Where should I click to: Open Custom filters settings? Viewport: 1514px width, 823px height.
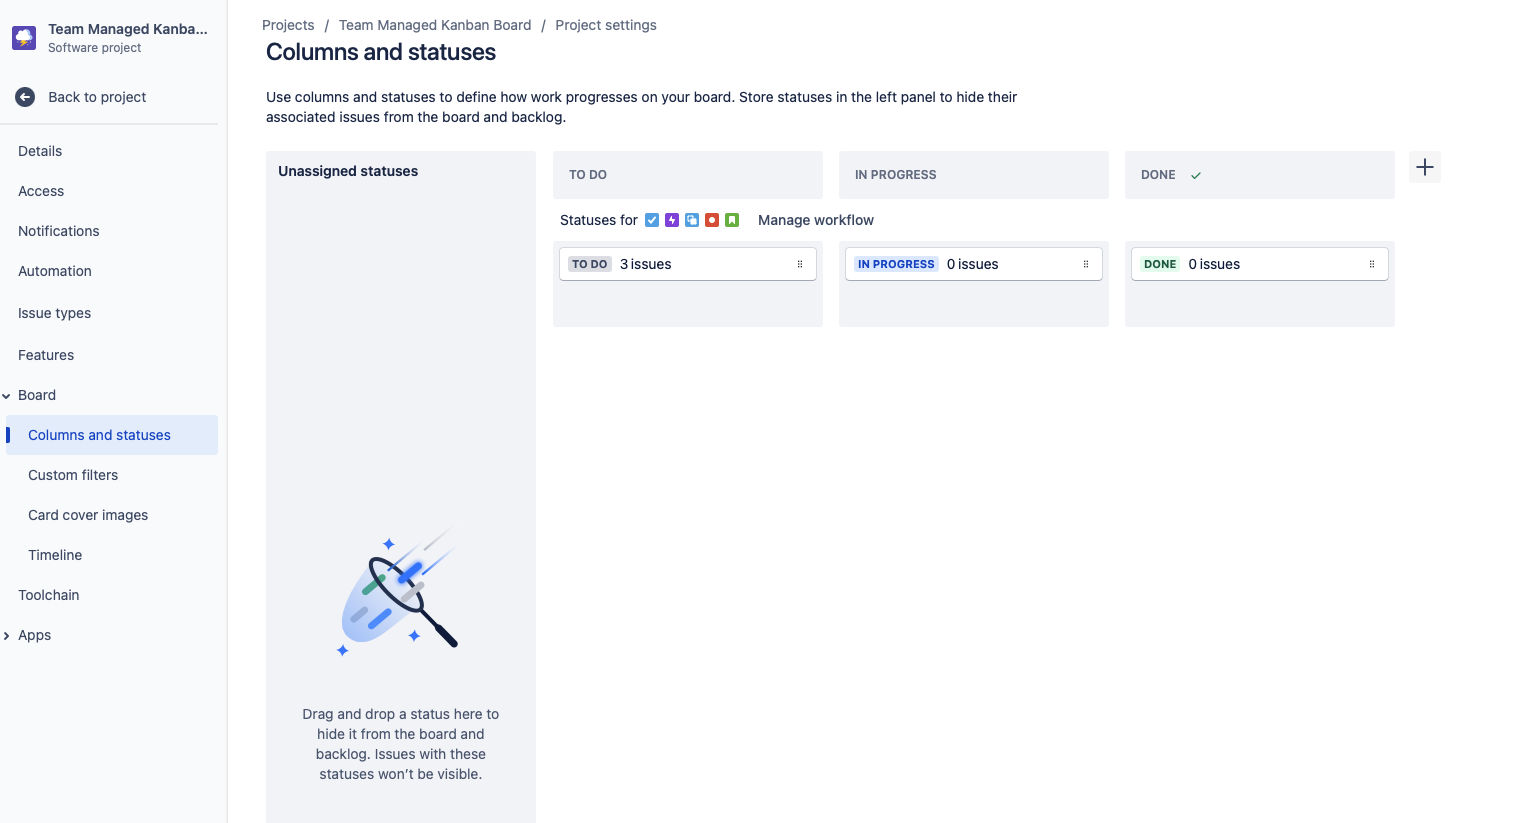(x=73, y=475)
